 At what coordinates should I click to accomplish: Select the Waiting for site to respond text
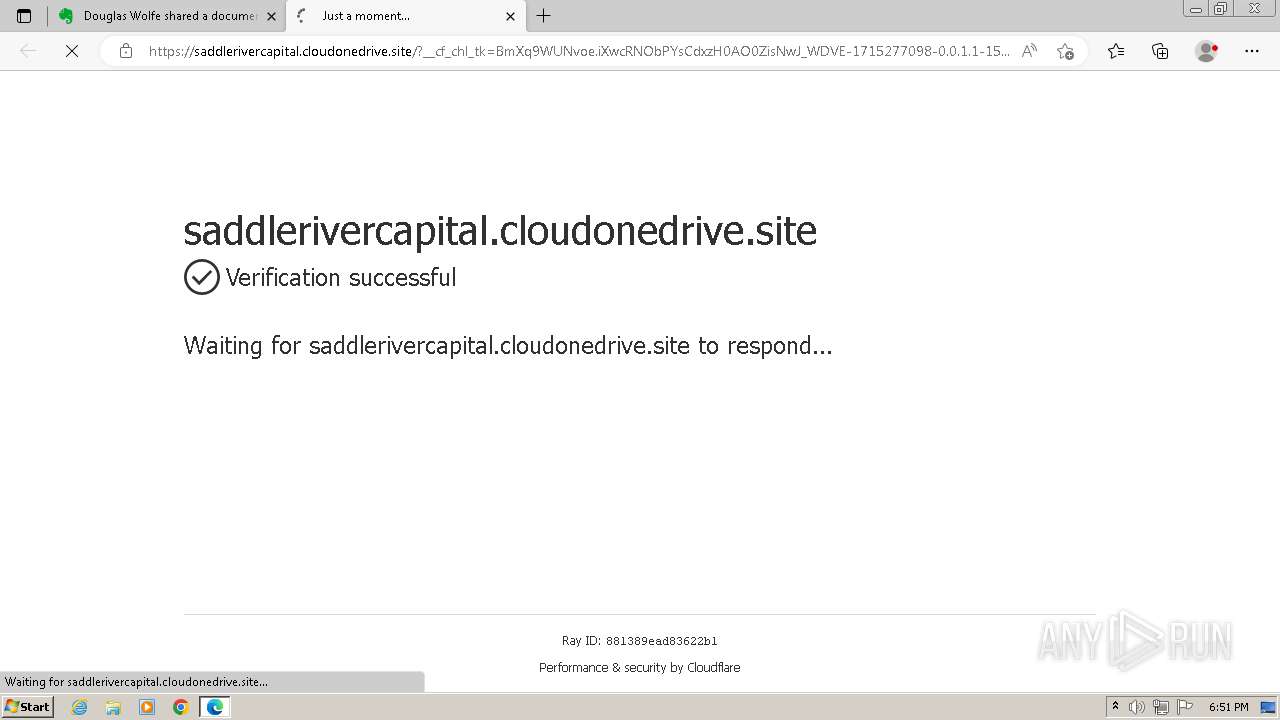coord(508,346)
